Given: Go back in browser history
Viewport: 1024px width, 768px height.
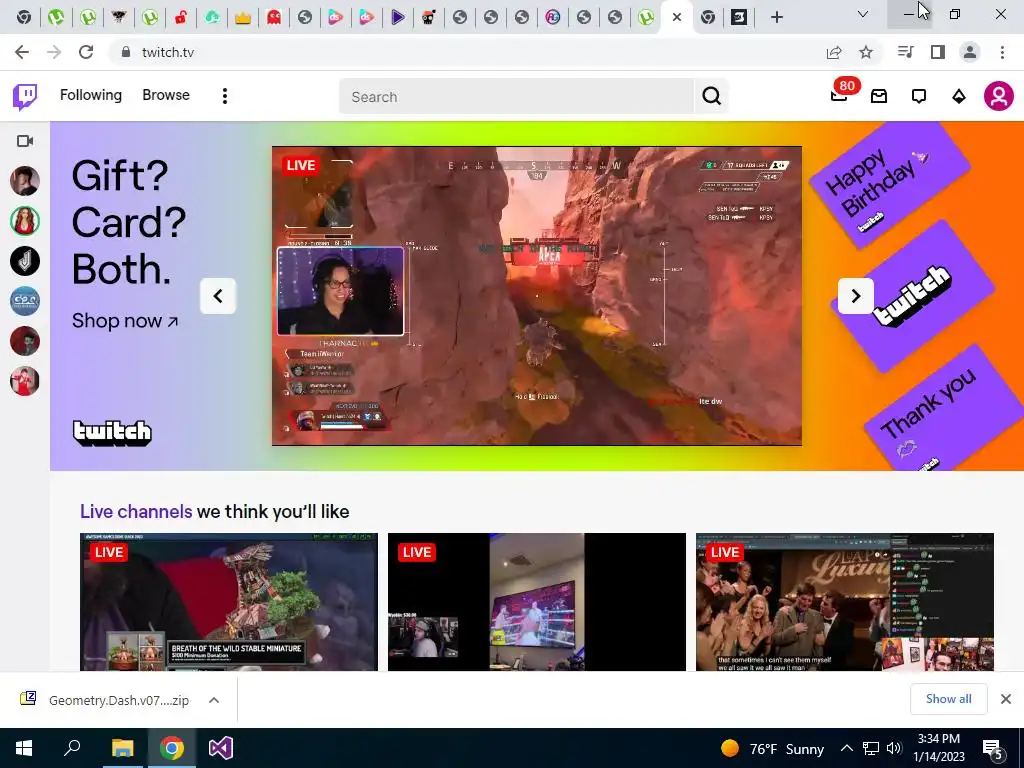Looking at the screenshot, I should click(22, 52).
